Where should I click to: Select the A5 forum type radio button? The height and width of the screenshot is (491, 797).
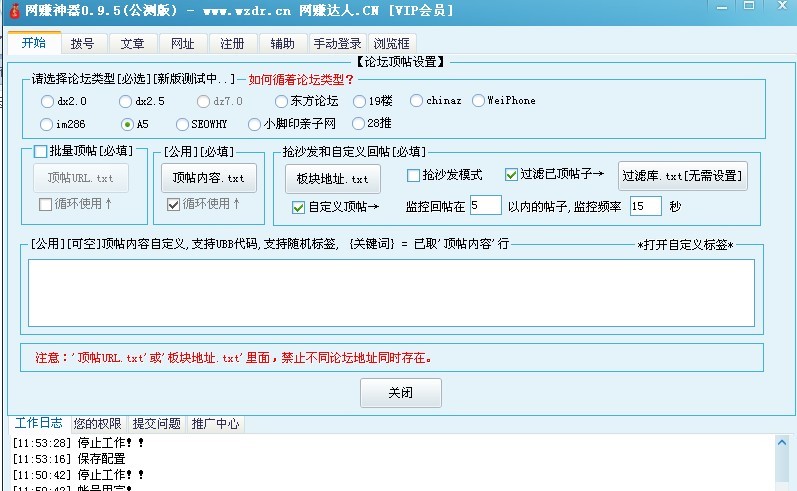127,125
